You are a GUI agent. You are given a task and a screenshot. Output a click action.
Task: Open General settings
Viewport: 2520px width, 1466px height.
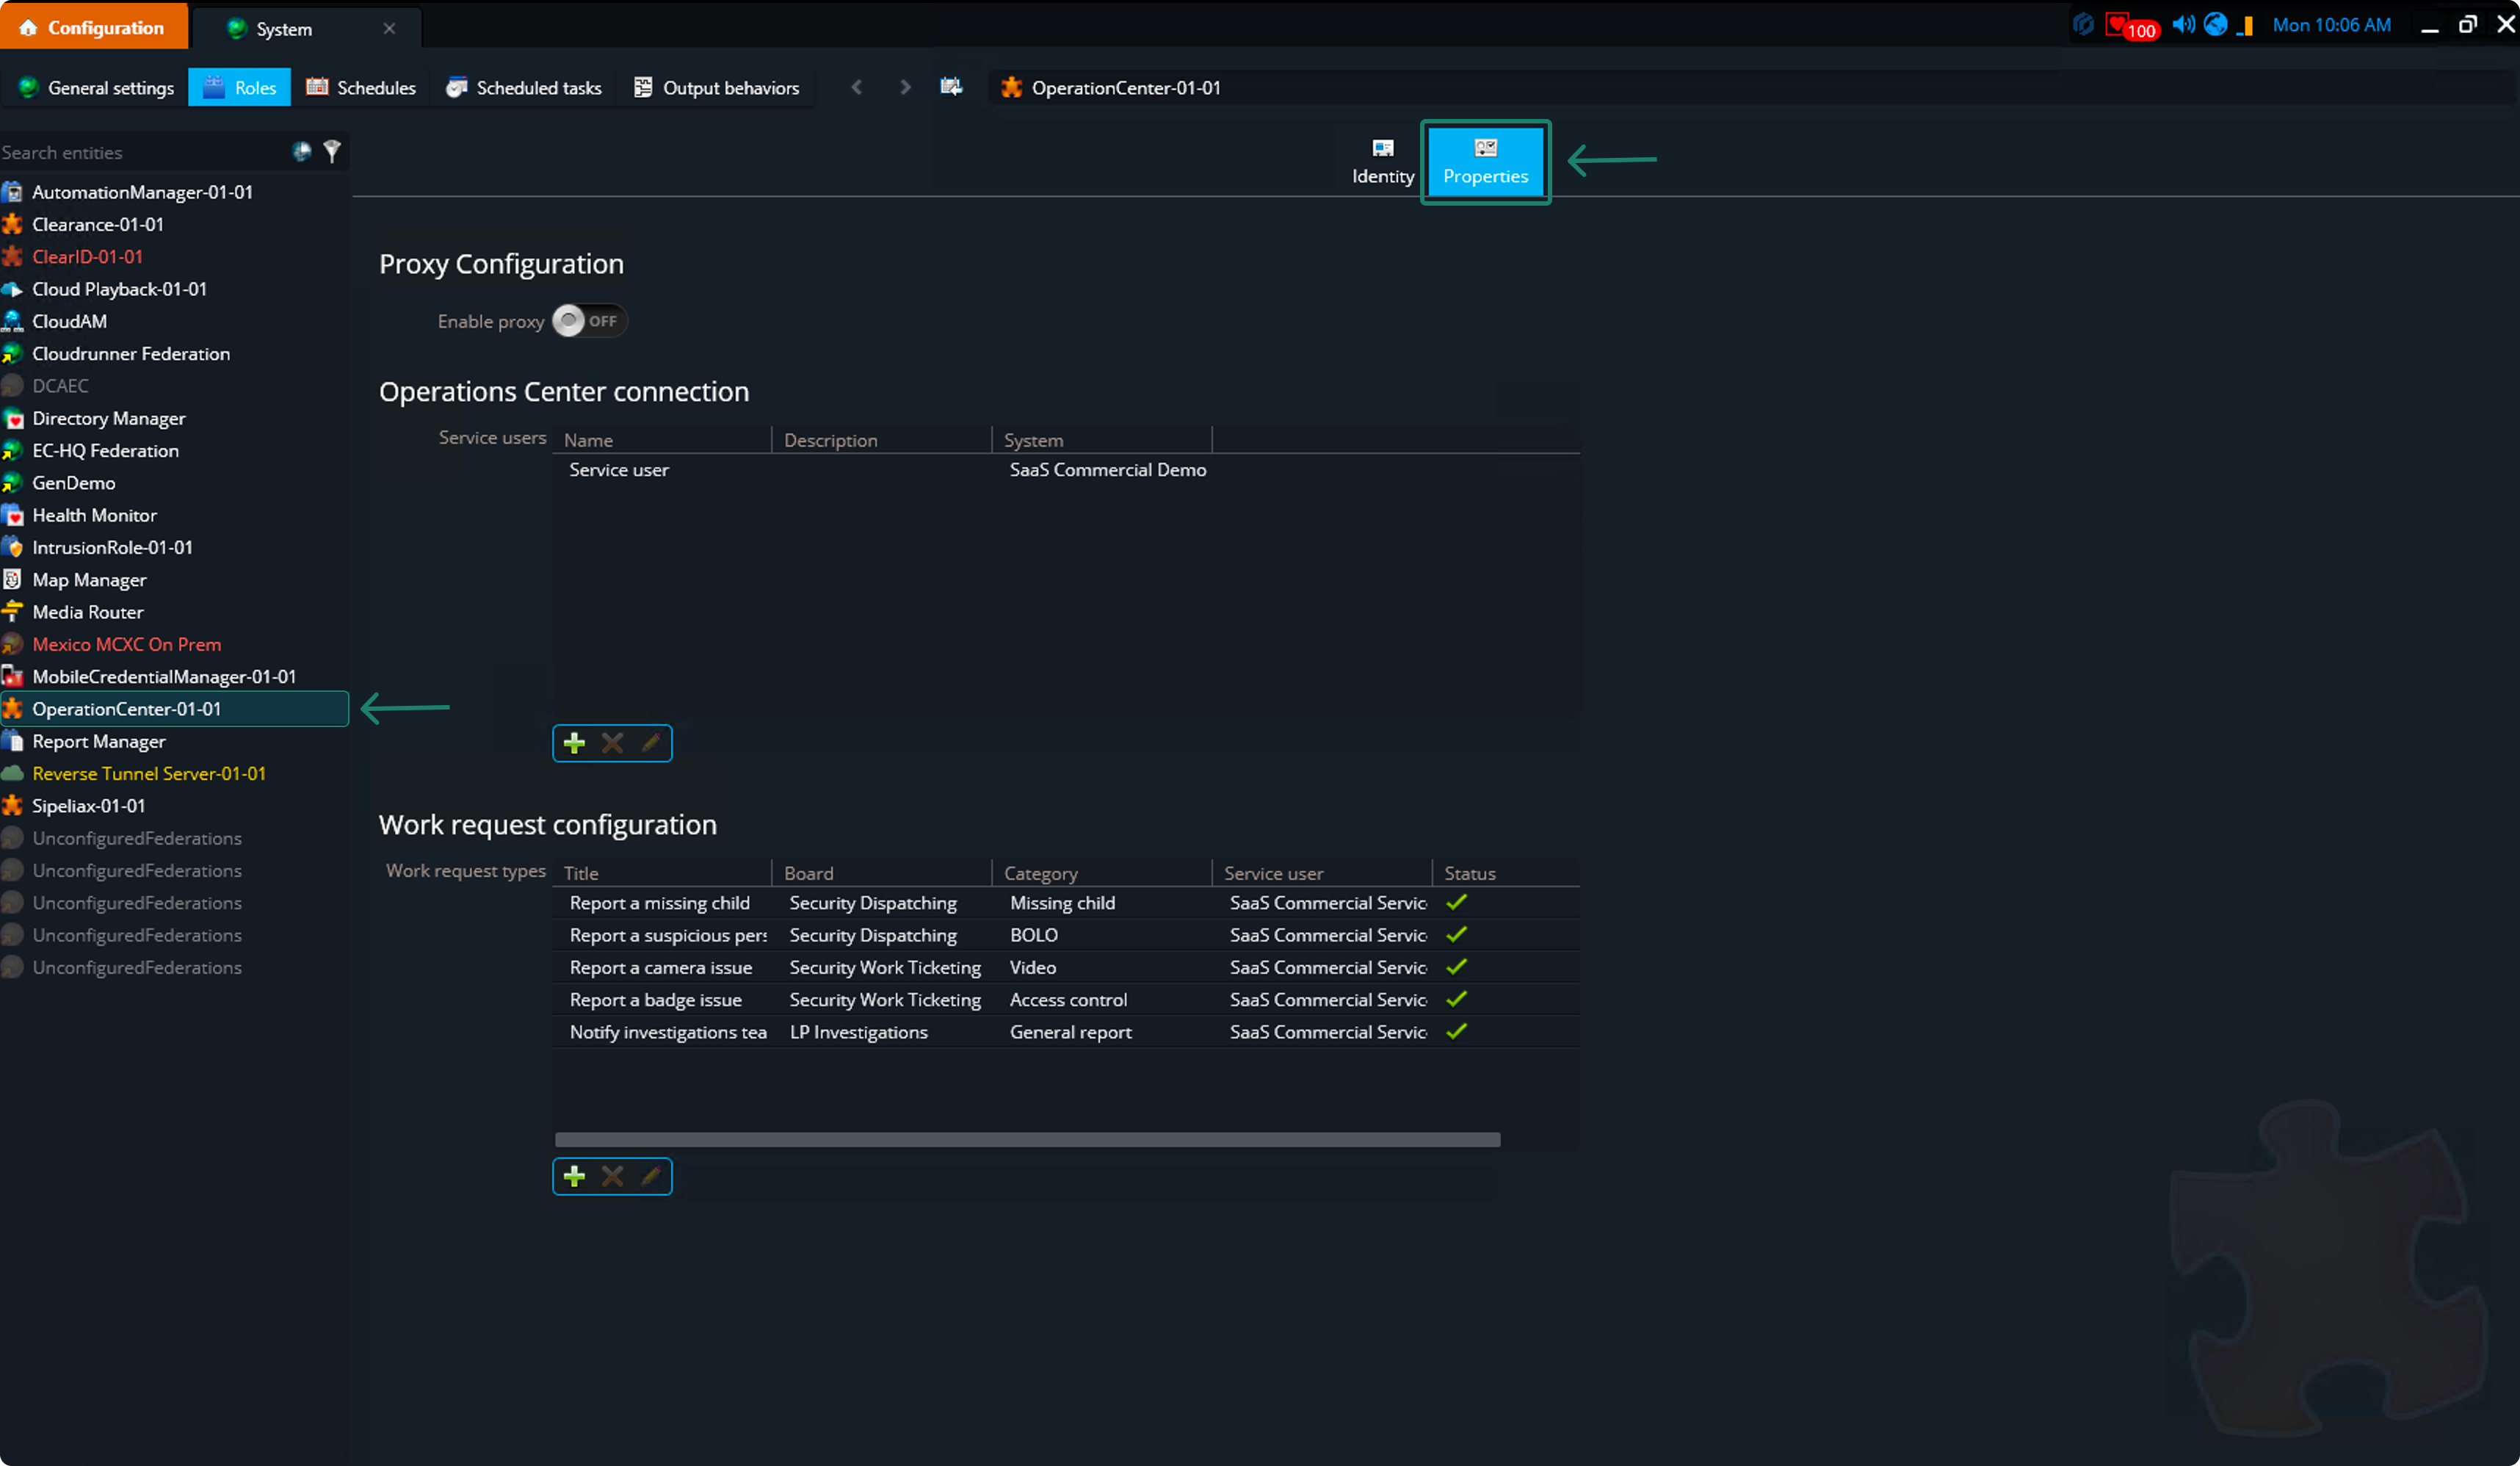pos(97,88)
